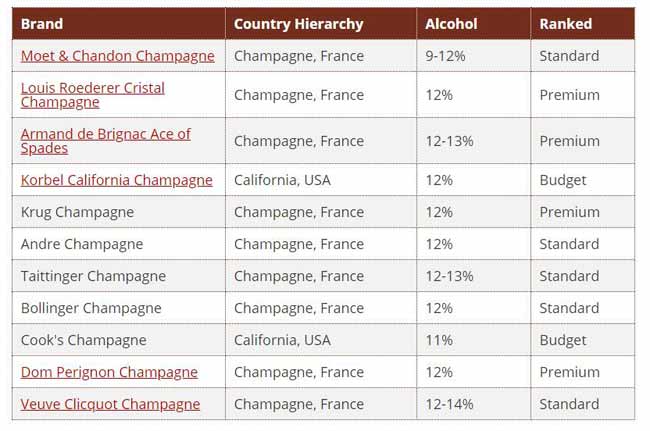650x431 pixels.
Task: Click the Budget rank in Cook's row
Action: coord(563,341)
